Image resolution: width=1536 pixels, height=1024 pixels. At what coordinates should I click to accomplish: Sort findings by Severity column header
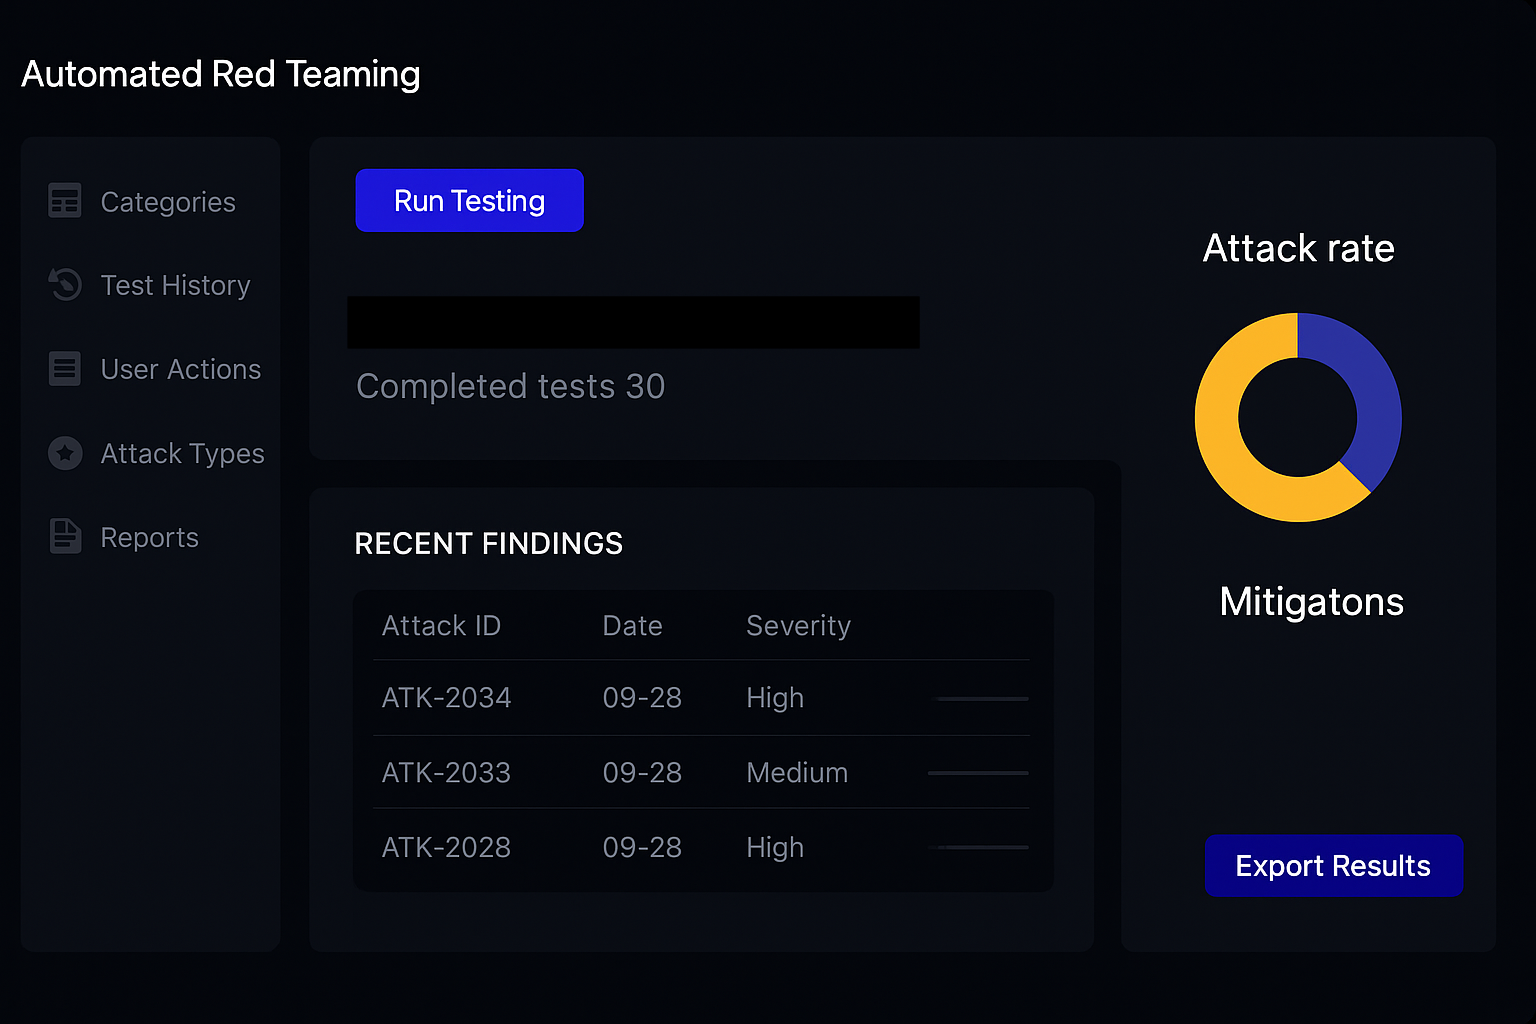pyautogui.click(x=798, y=626)
